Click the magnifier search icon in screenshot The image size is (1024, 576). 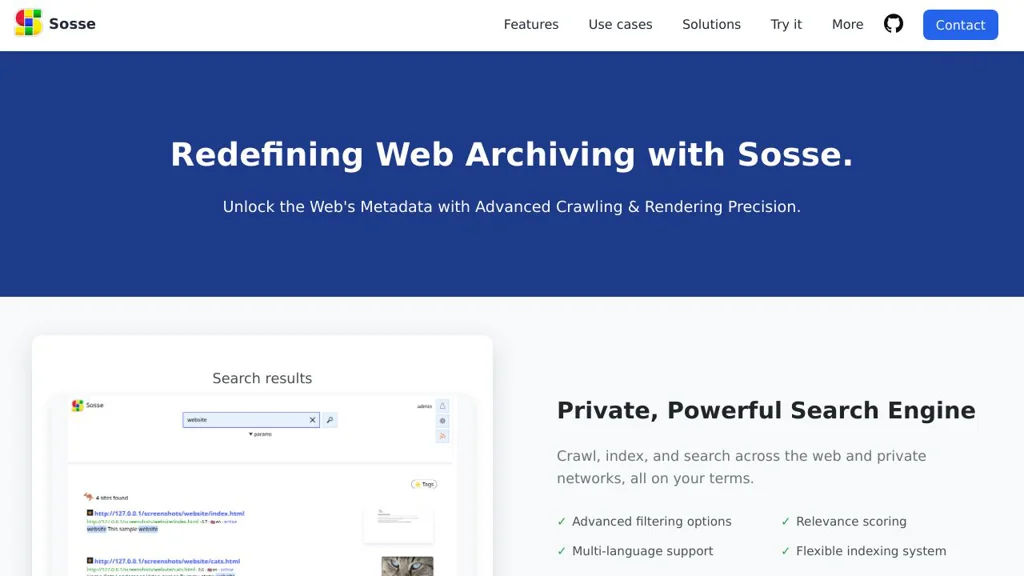pos(330,420)
